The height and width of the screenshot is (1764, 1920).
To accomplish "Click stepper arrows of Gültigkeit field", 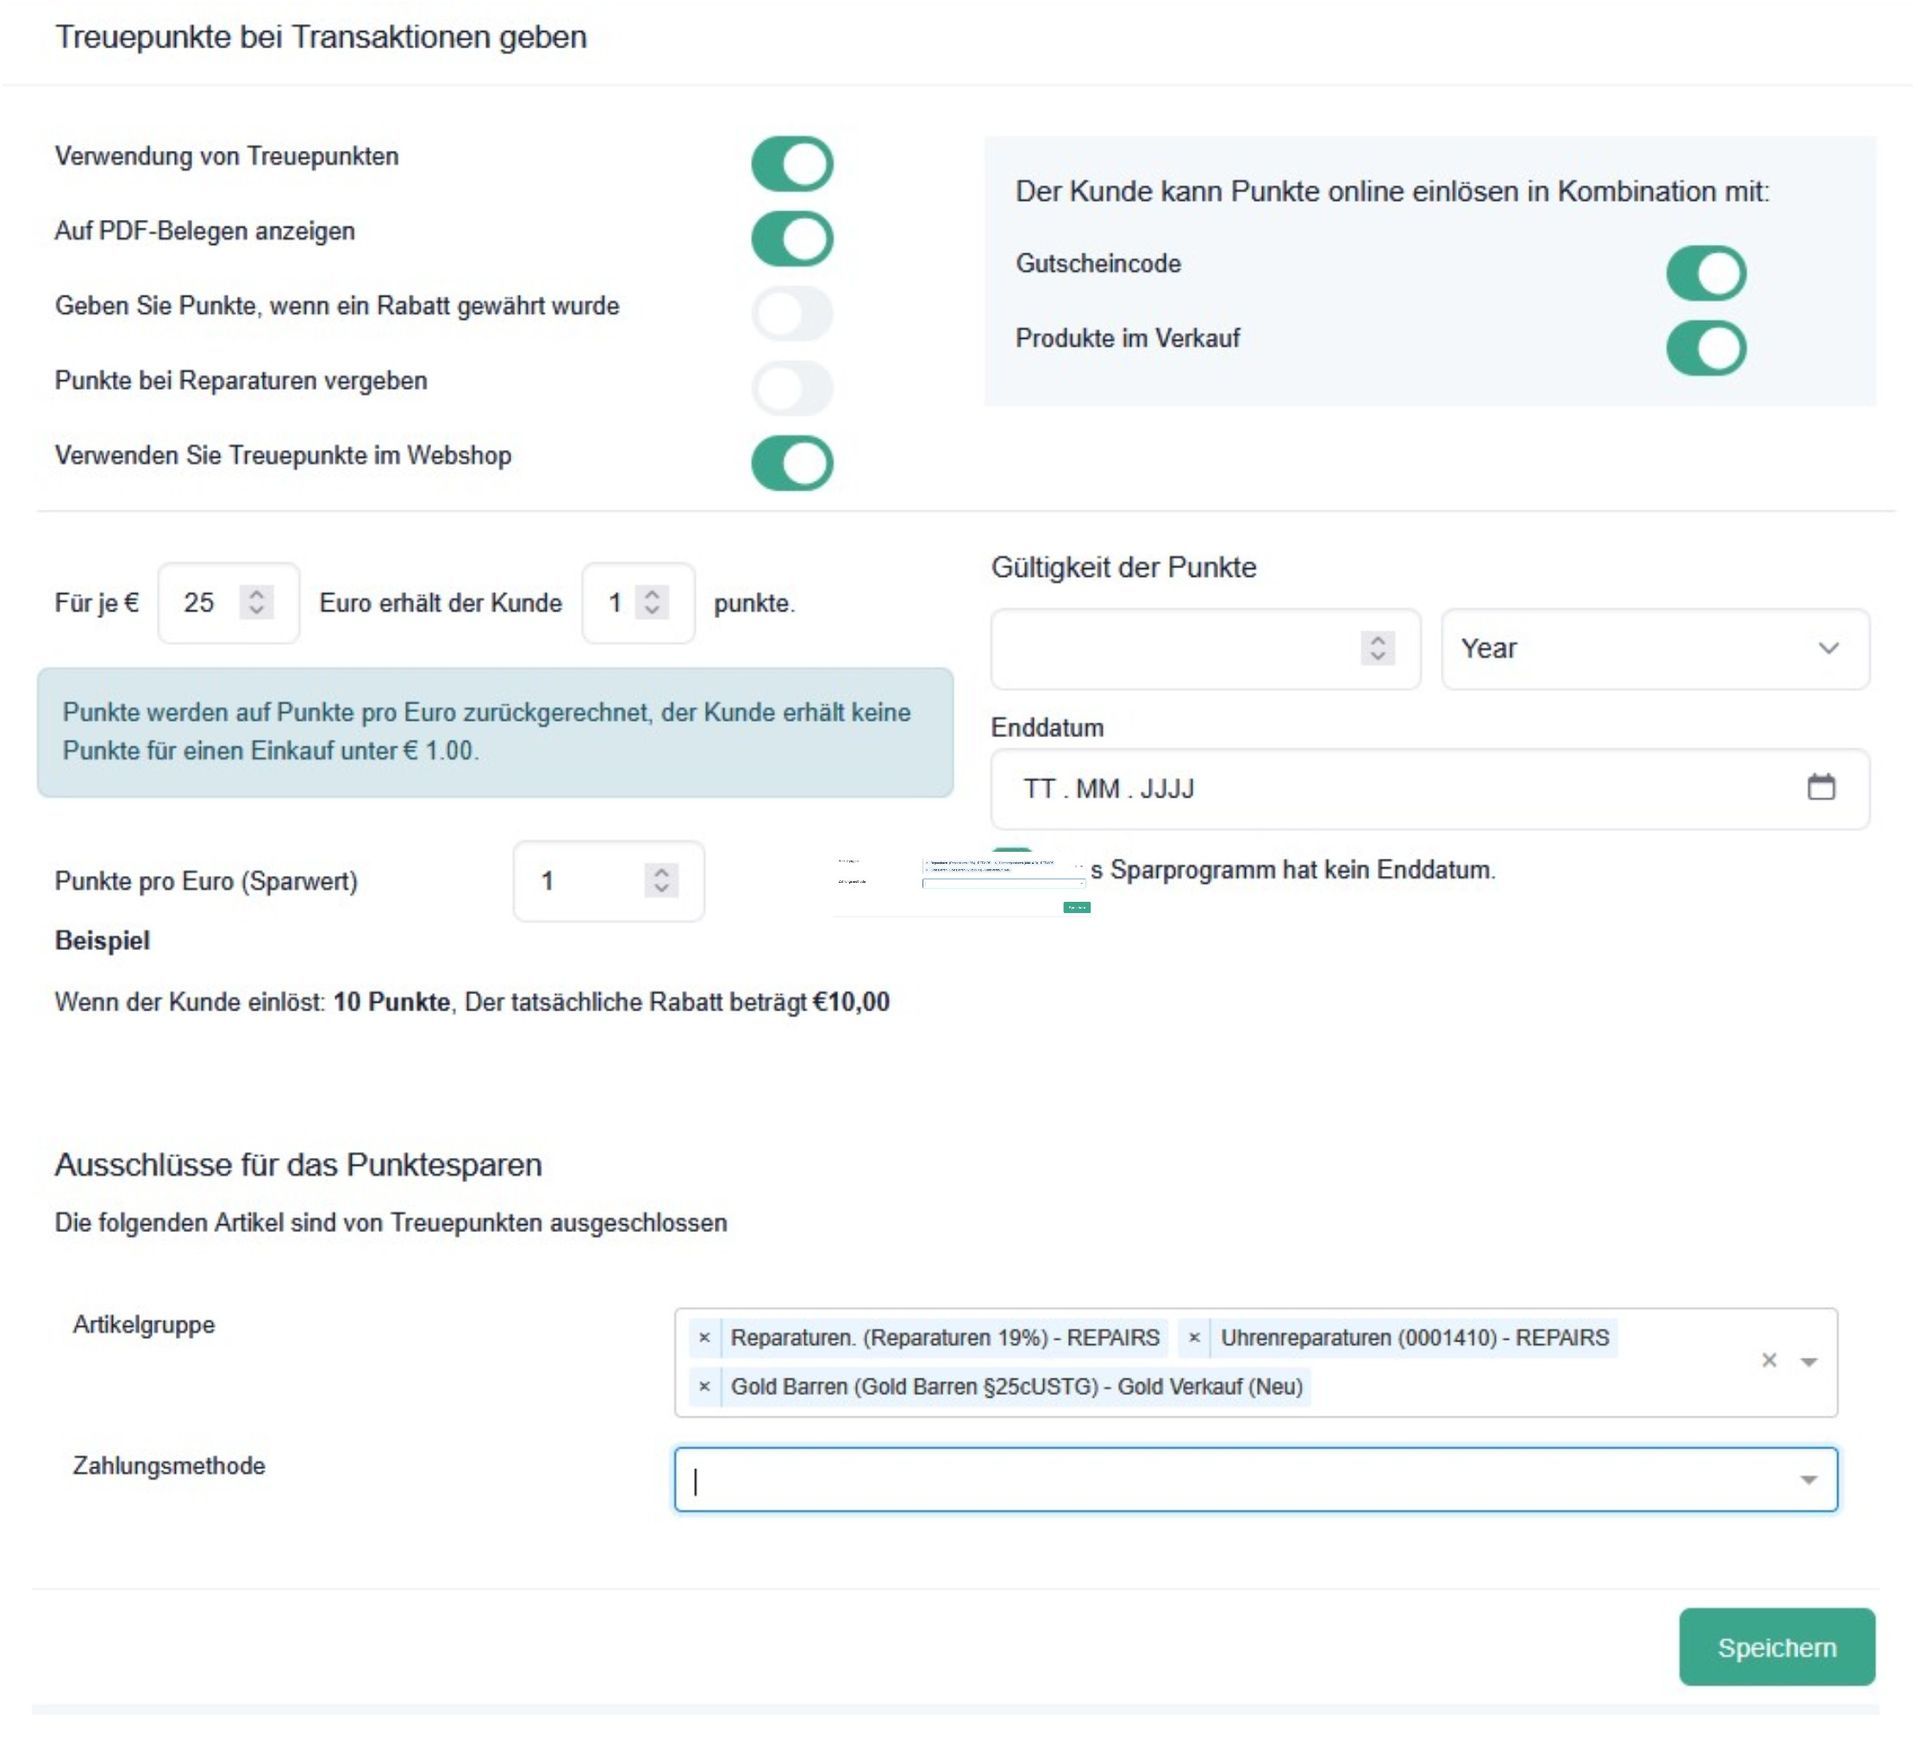I will tap(1378, 648).
